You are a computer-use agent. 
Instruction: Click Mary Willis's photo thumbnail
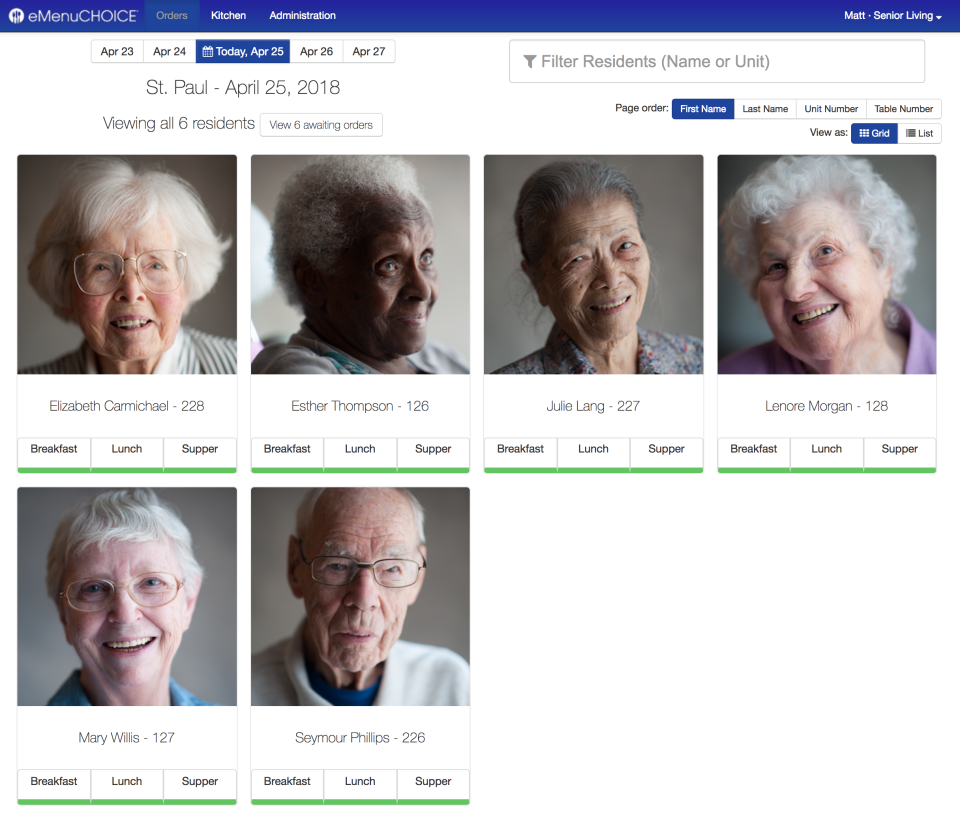coord(127,596)
